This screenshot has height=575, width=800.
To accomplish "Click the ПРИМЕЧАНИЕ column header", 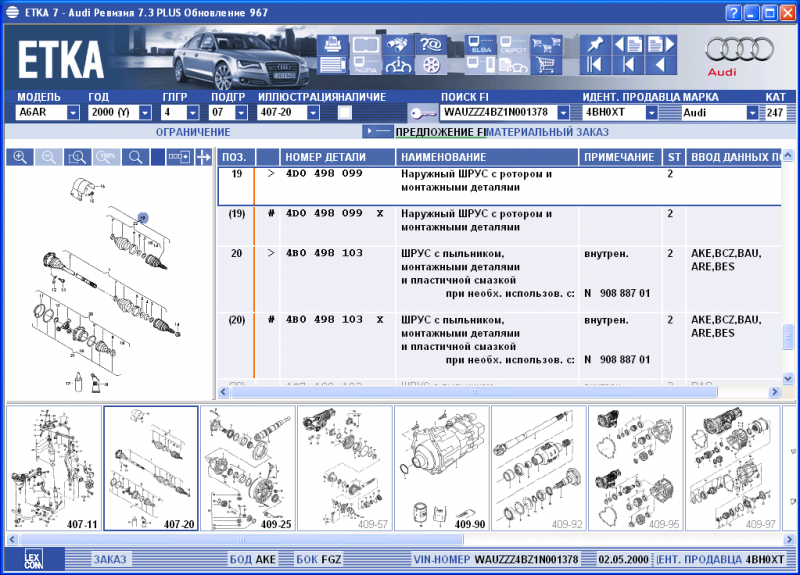I will 619,157.
